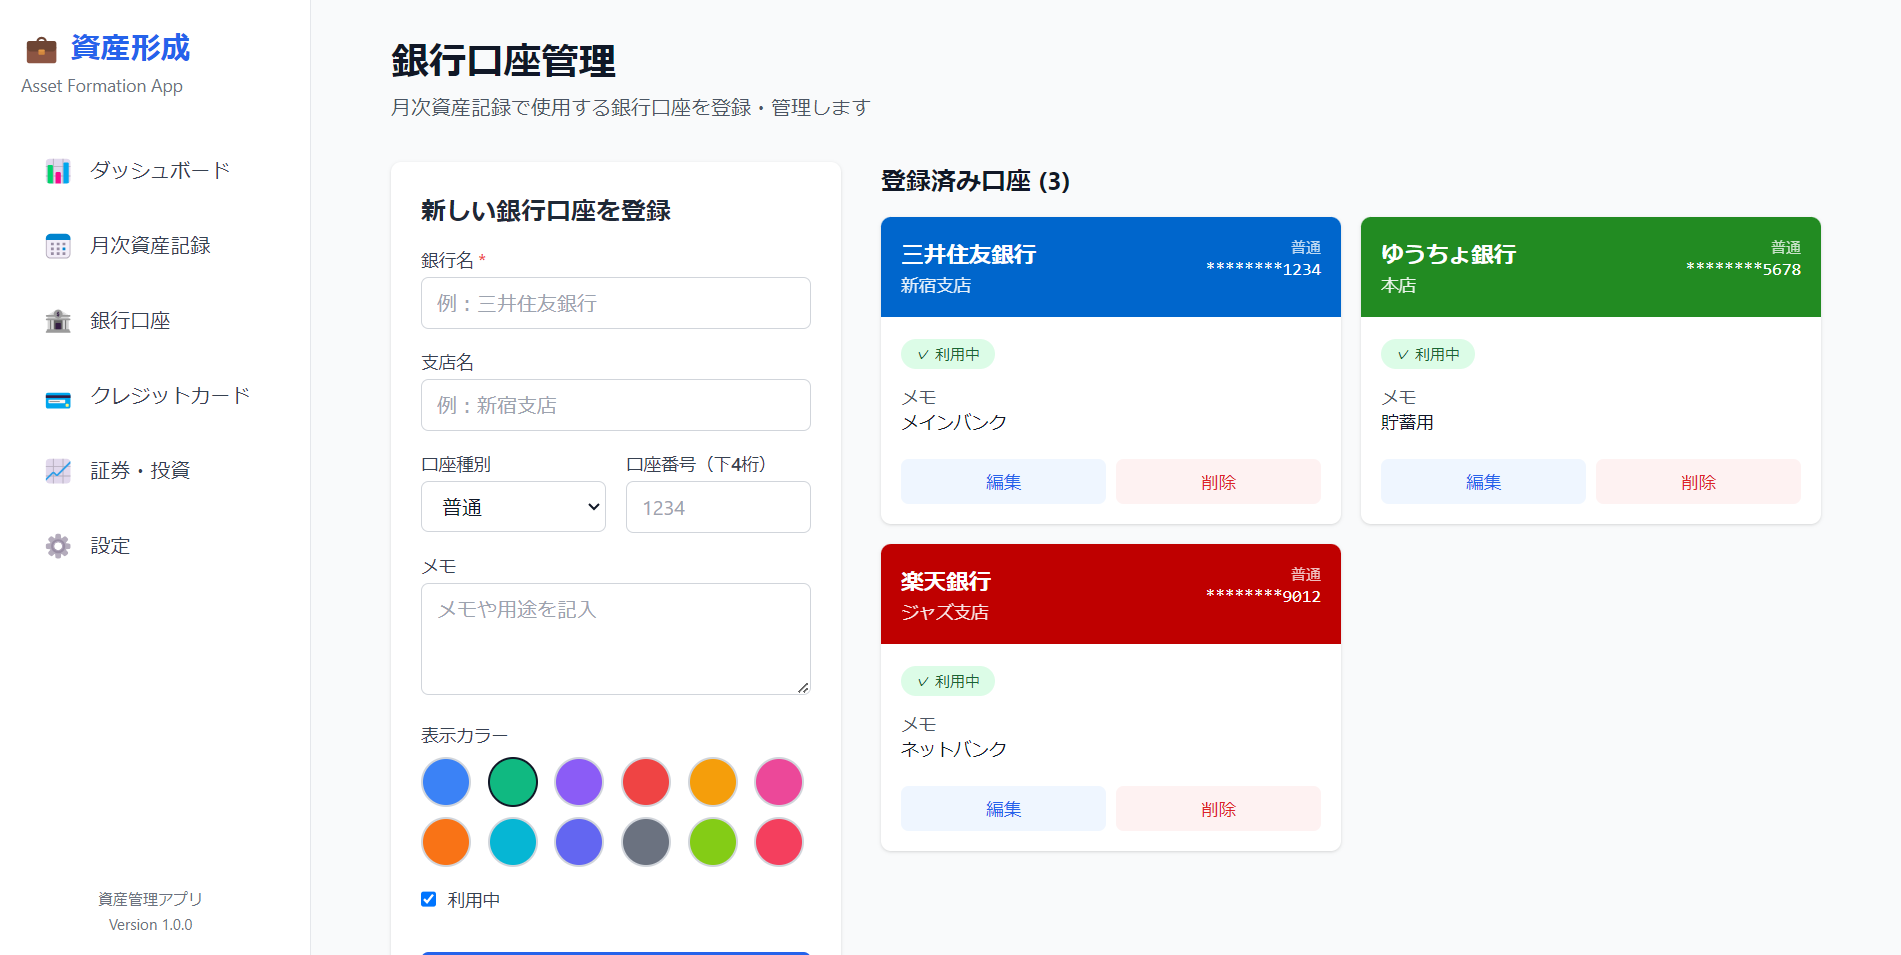Click 削除 on the ゆうちょ銀行 card
Viewport: 1901px width, 955px height.
coord(1698,481)
